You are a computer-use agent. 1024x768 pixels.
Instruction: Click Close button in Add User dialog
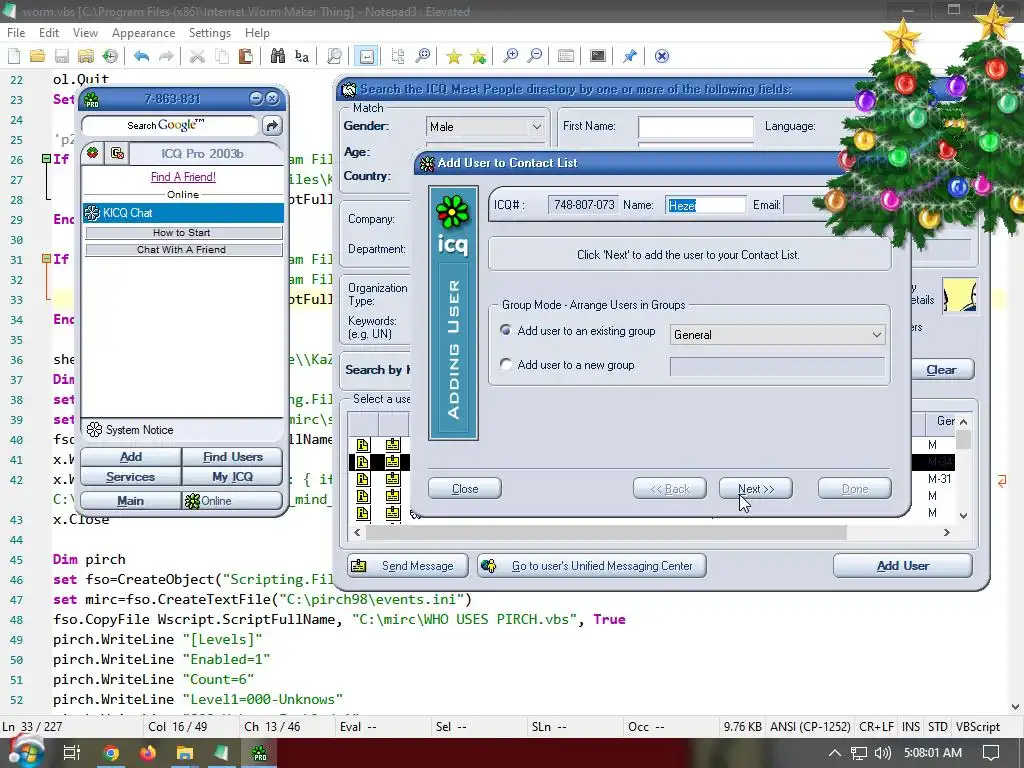465,488
